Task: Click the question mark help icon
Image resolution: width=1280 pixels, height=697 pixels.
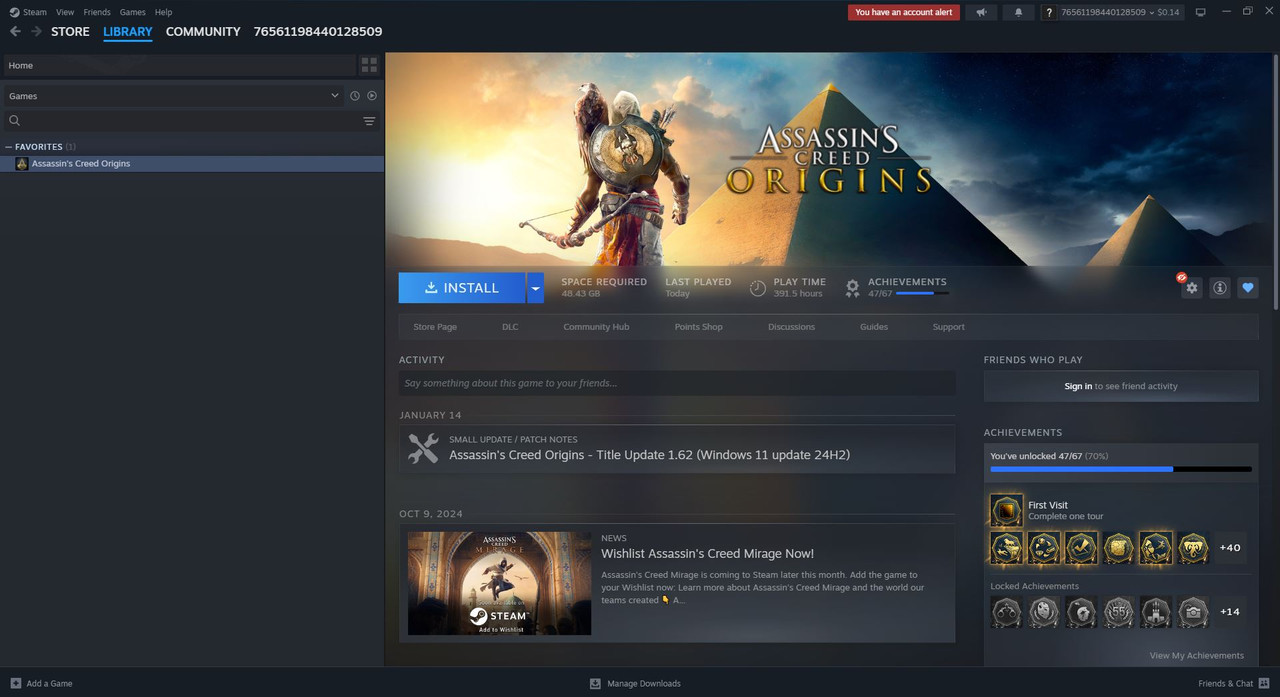Action: point(1048,12)
